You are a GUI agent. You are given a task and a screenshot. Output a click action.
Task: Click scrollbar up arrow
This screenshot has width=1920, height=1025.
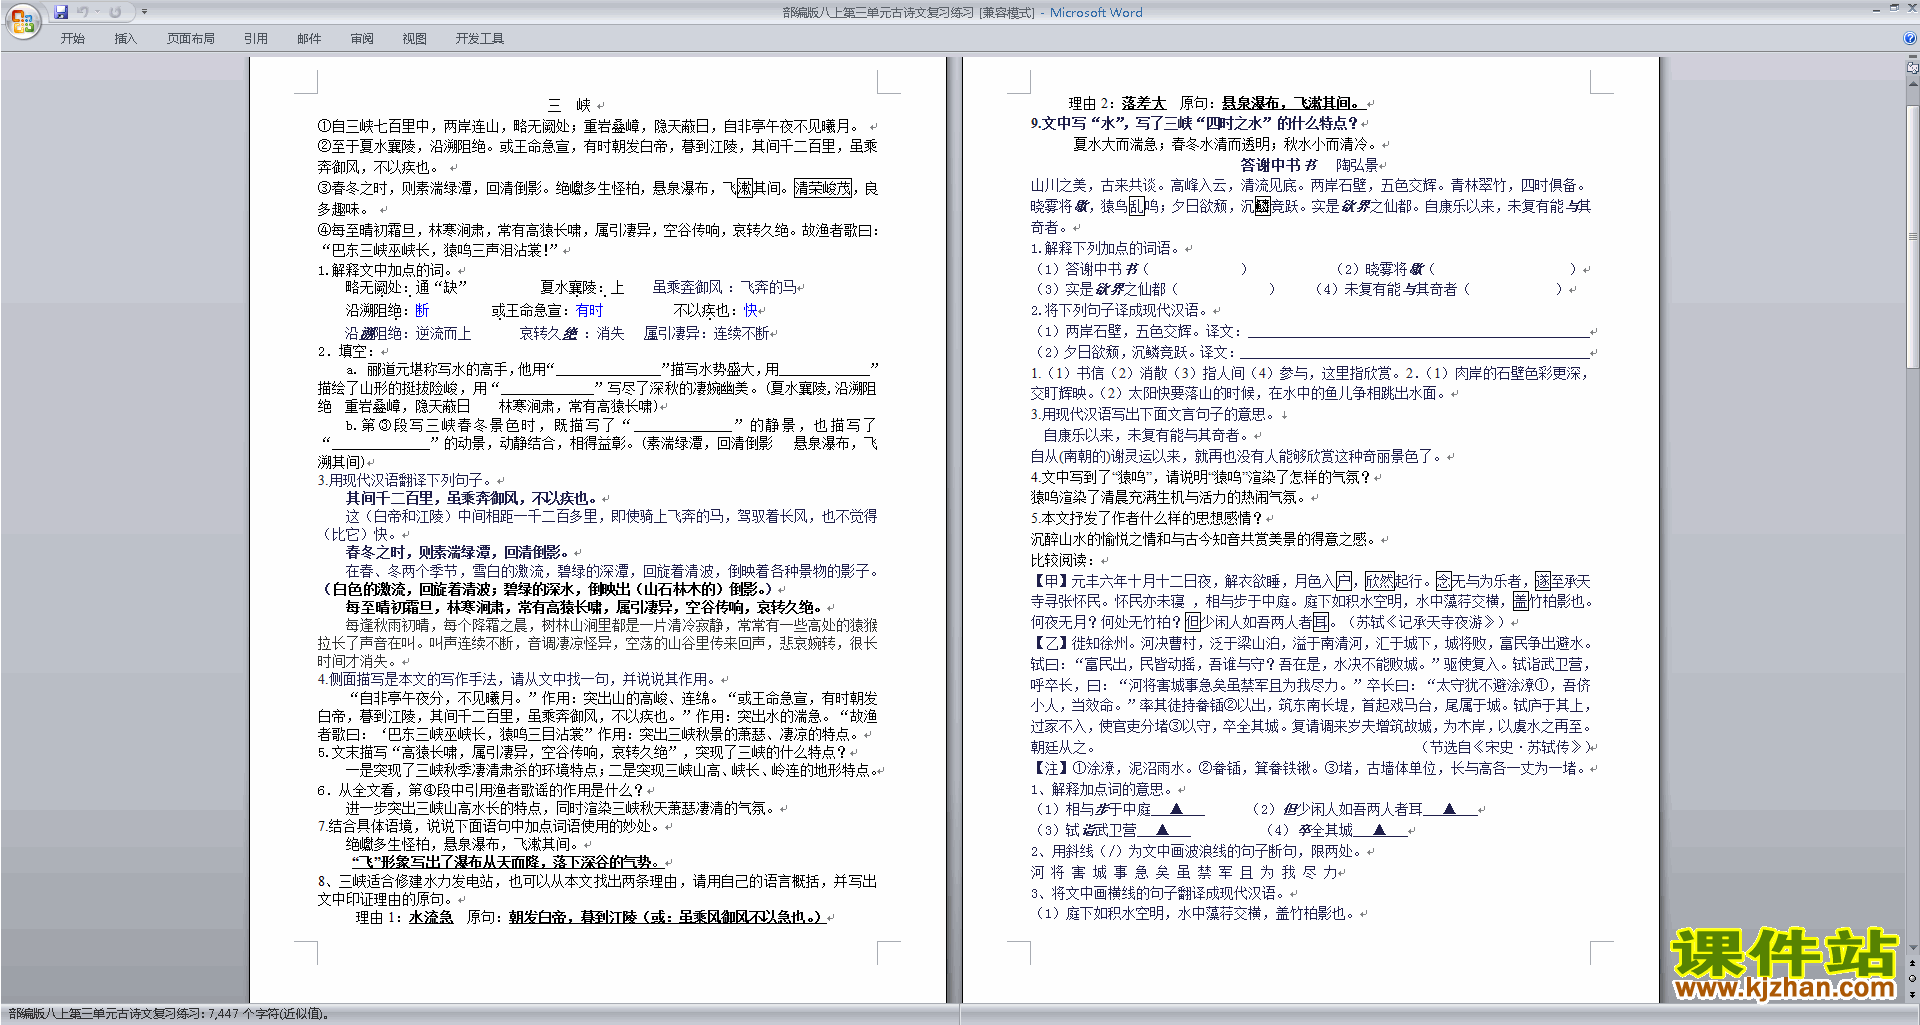coord(1913,84)
